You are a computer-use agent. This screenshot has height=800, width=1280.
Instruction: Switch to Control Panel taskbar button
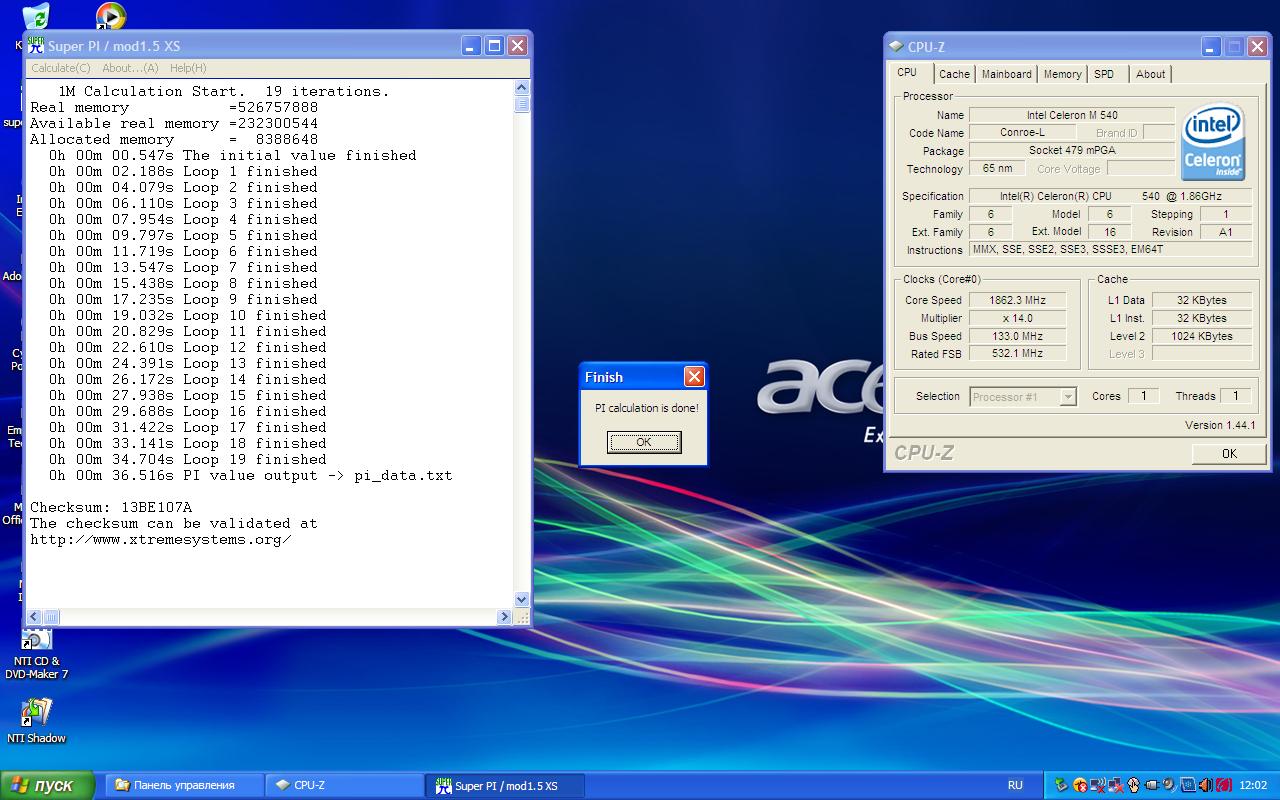(x=184, y=785)
